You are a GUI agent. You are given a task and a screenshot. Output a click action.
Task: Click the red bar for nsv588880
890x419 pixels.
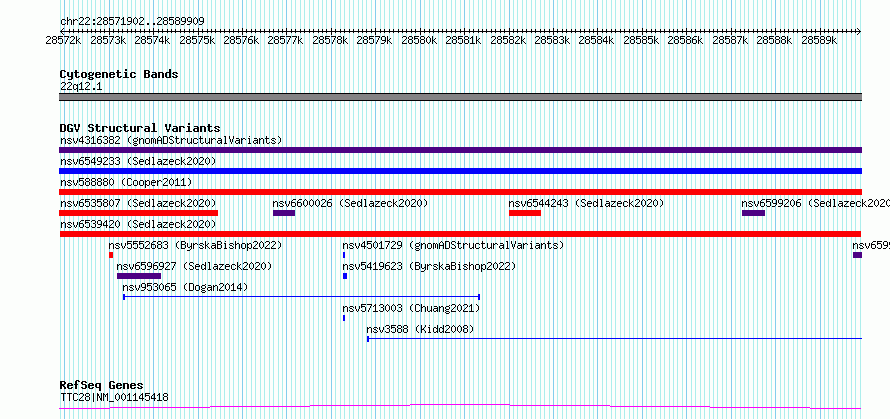pos(460,192)
